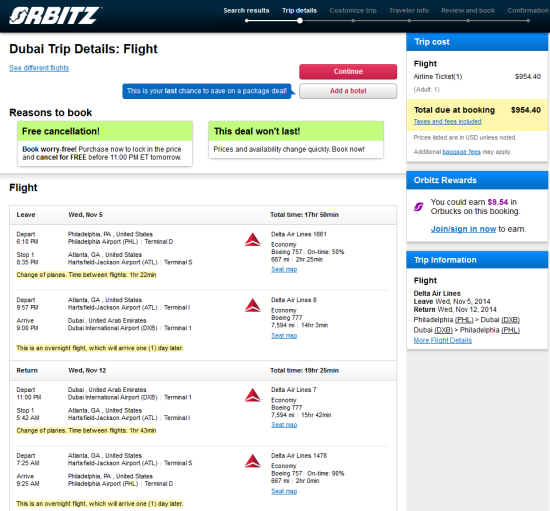Screen dimensions: 550x511
Task: Open More Flight Details link
Action: click(443, 340)
